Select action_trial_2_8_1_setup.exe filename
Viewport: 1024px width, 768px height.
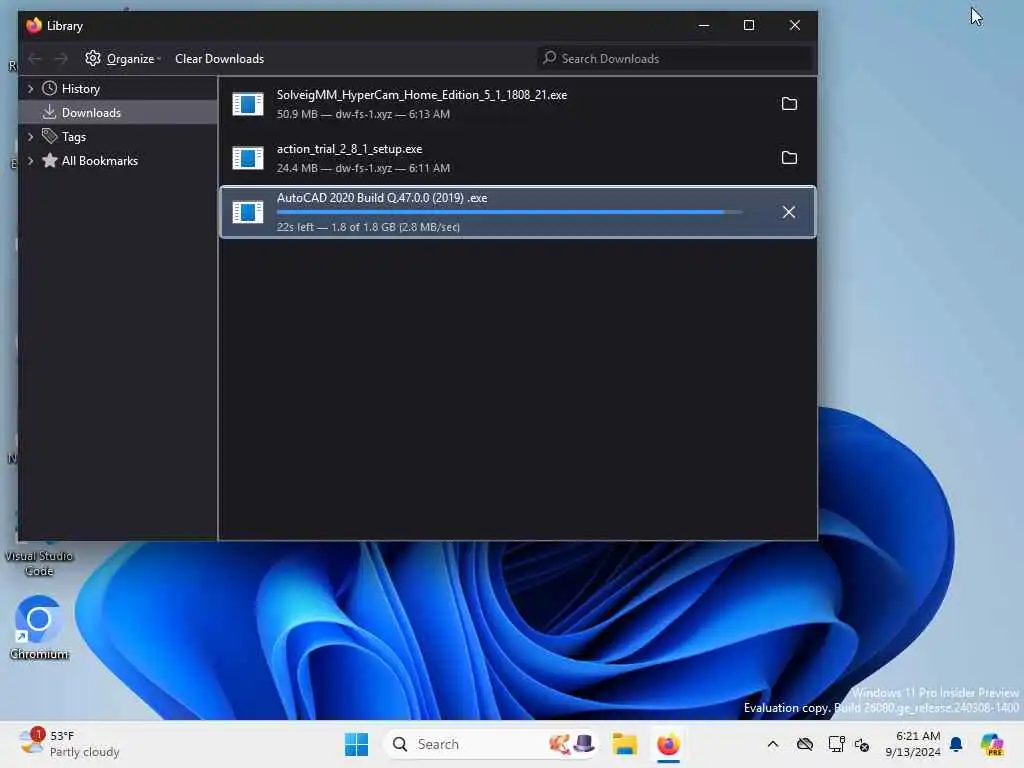[349, 149]
